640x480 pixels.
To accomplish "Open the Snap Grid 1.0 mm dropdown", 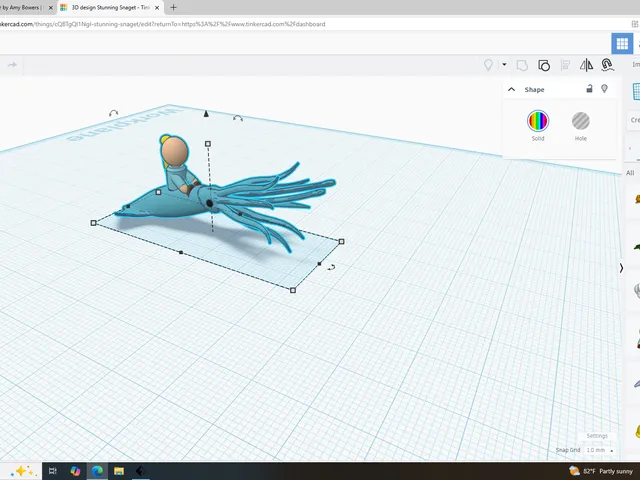I will 599,450.
